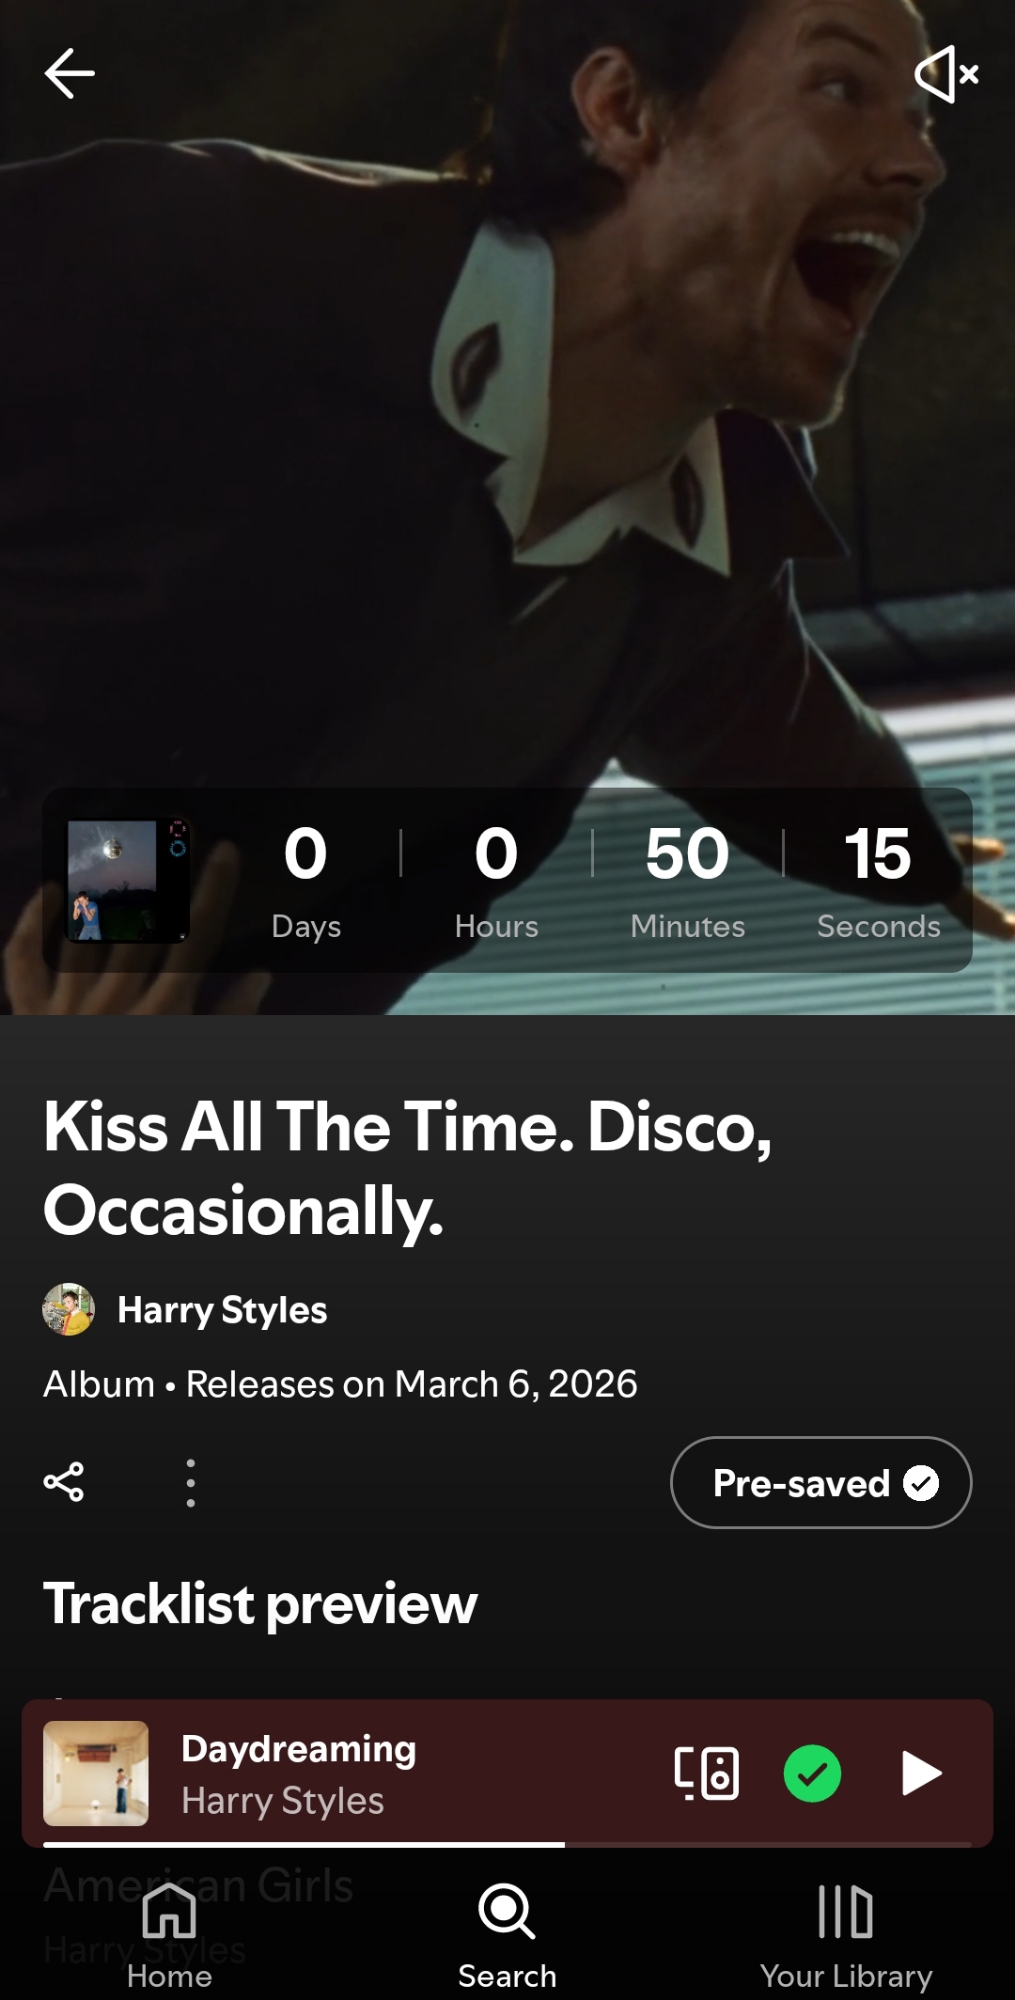
Task: Open the connect to device icon
Action: (706, 1773)
